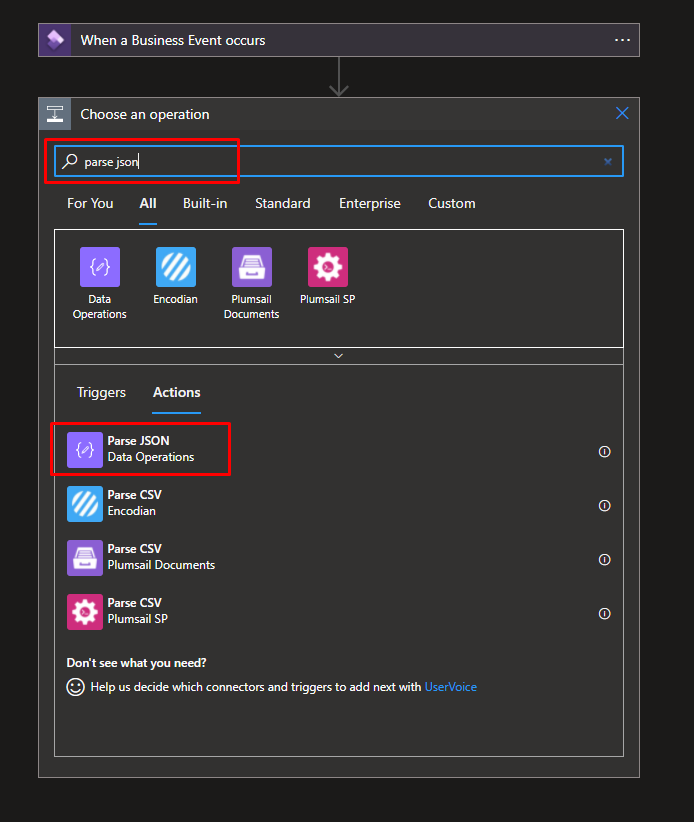694x822 pixels.
Task: Switch to the Enterprise tab
Action: point(370,203)
